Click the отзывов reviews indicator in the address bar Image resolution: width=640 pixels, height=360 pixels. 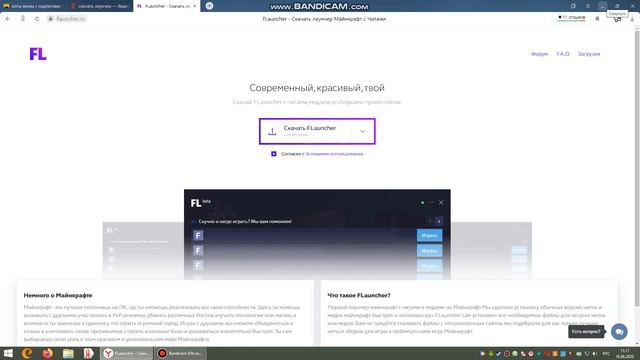(571, 18)
